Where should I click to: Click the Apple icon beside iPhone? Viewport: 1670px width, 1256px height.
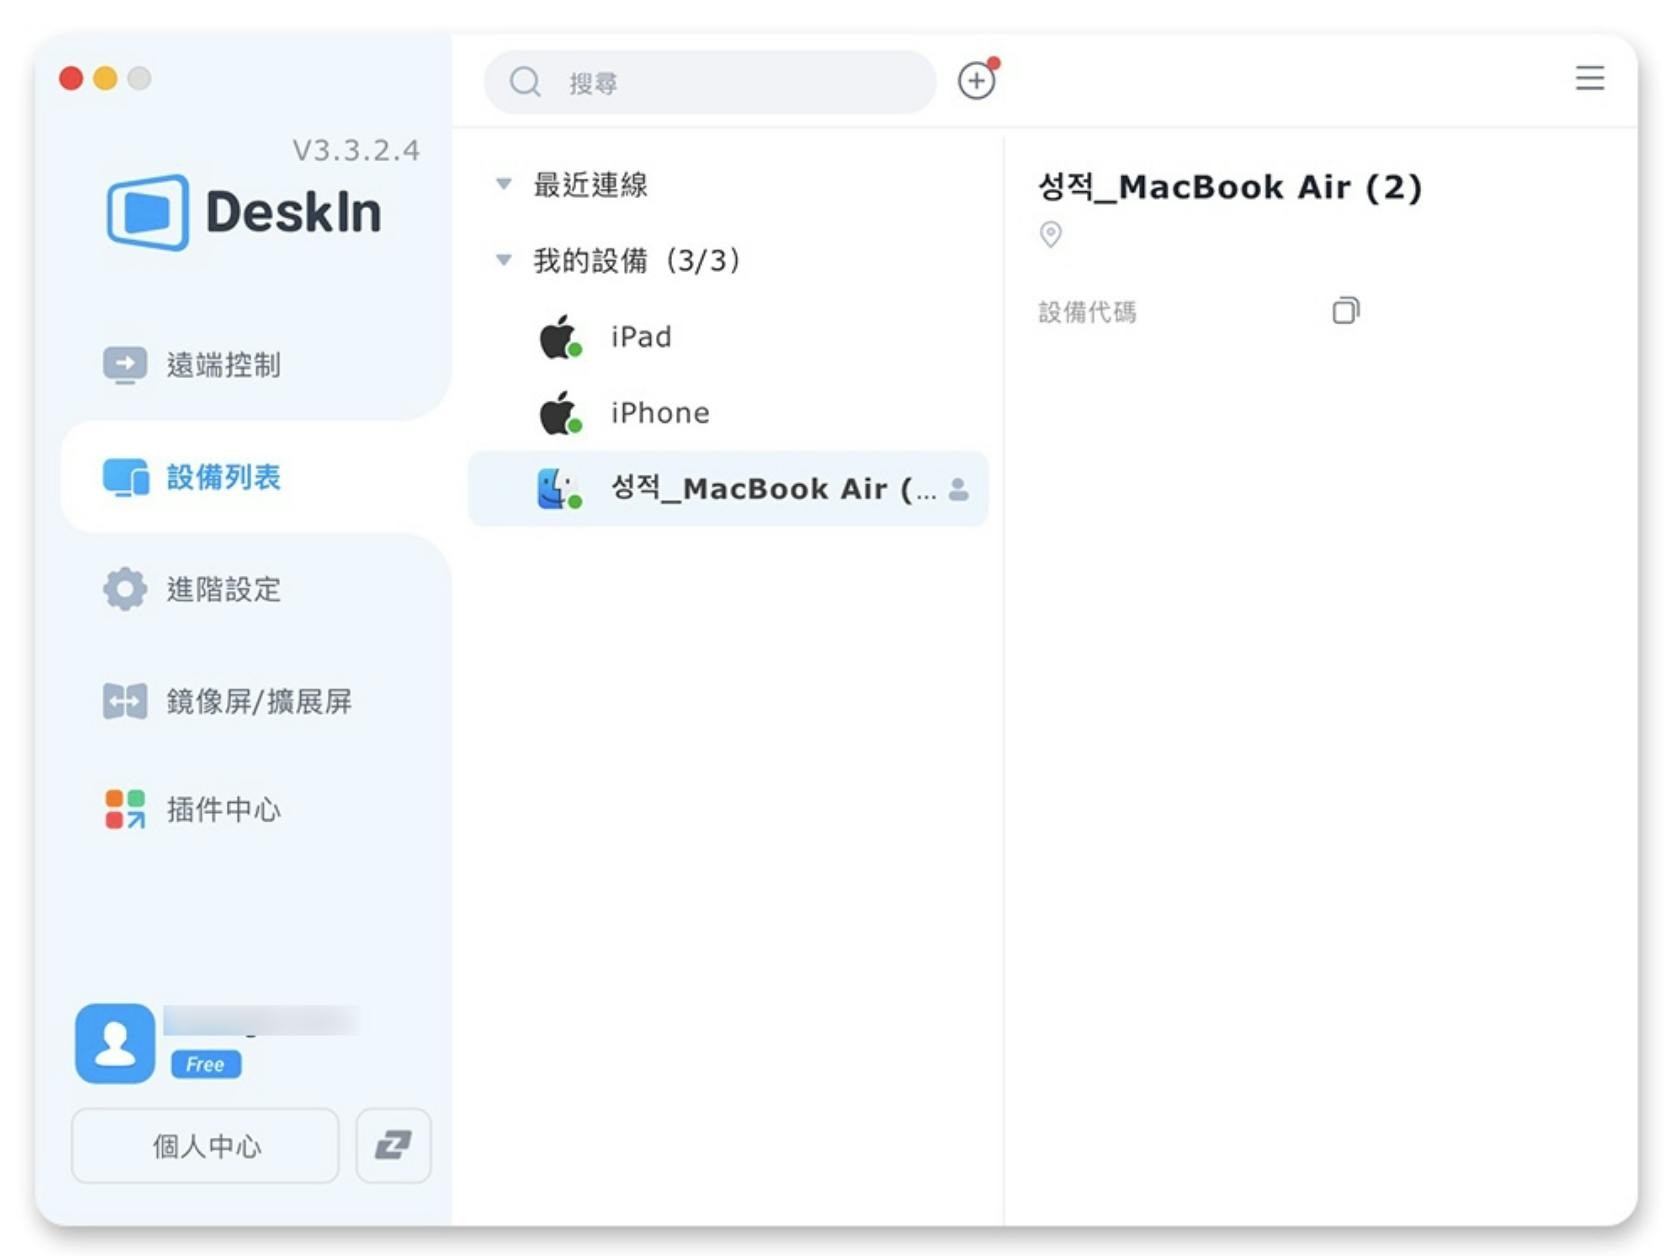(x=560, y=413)
